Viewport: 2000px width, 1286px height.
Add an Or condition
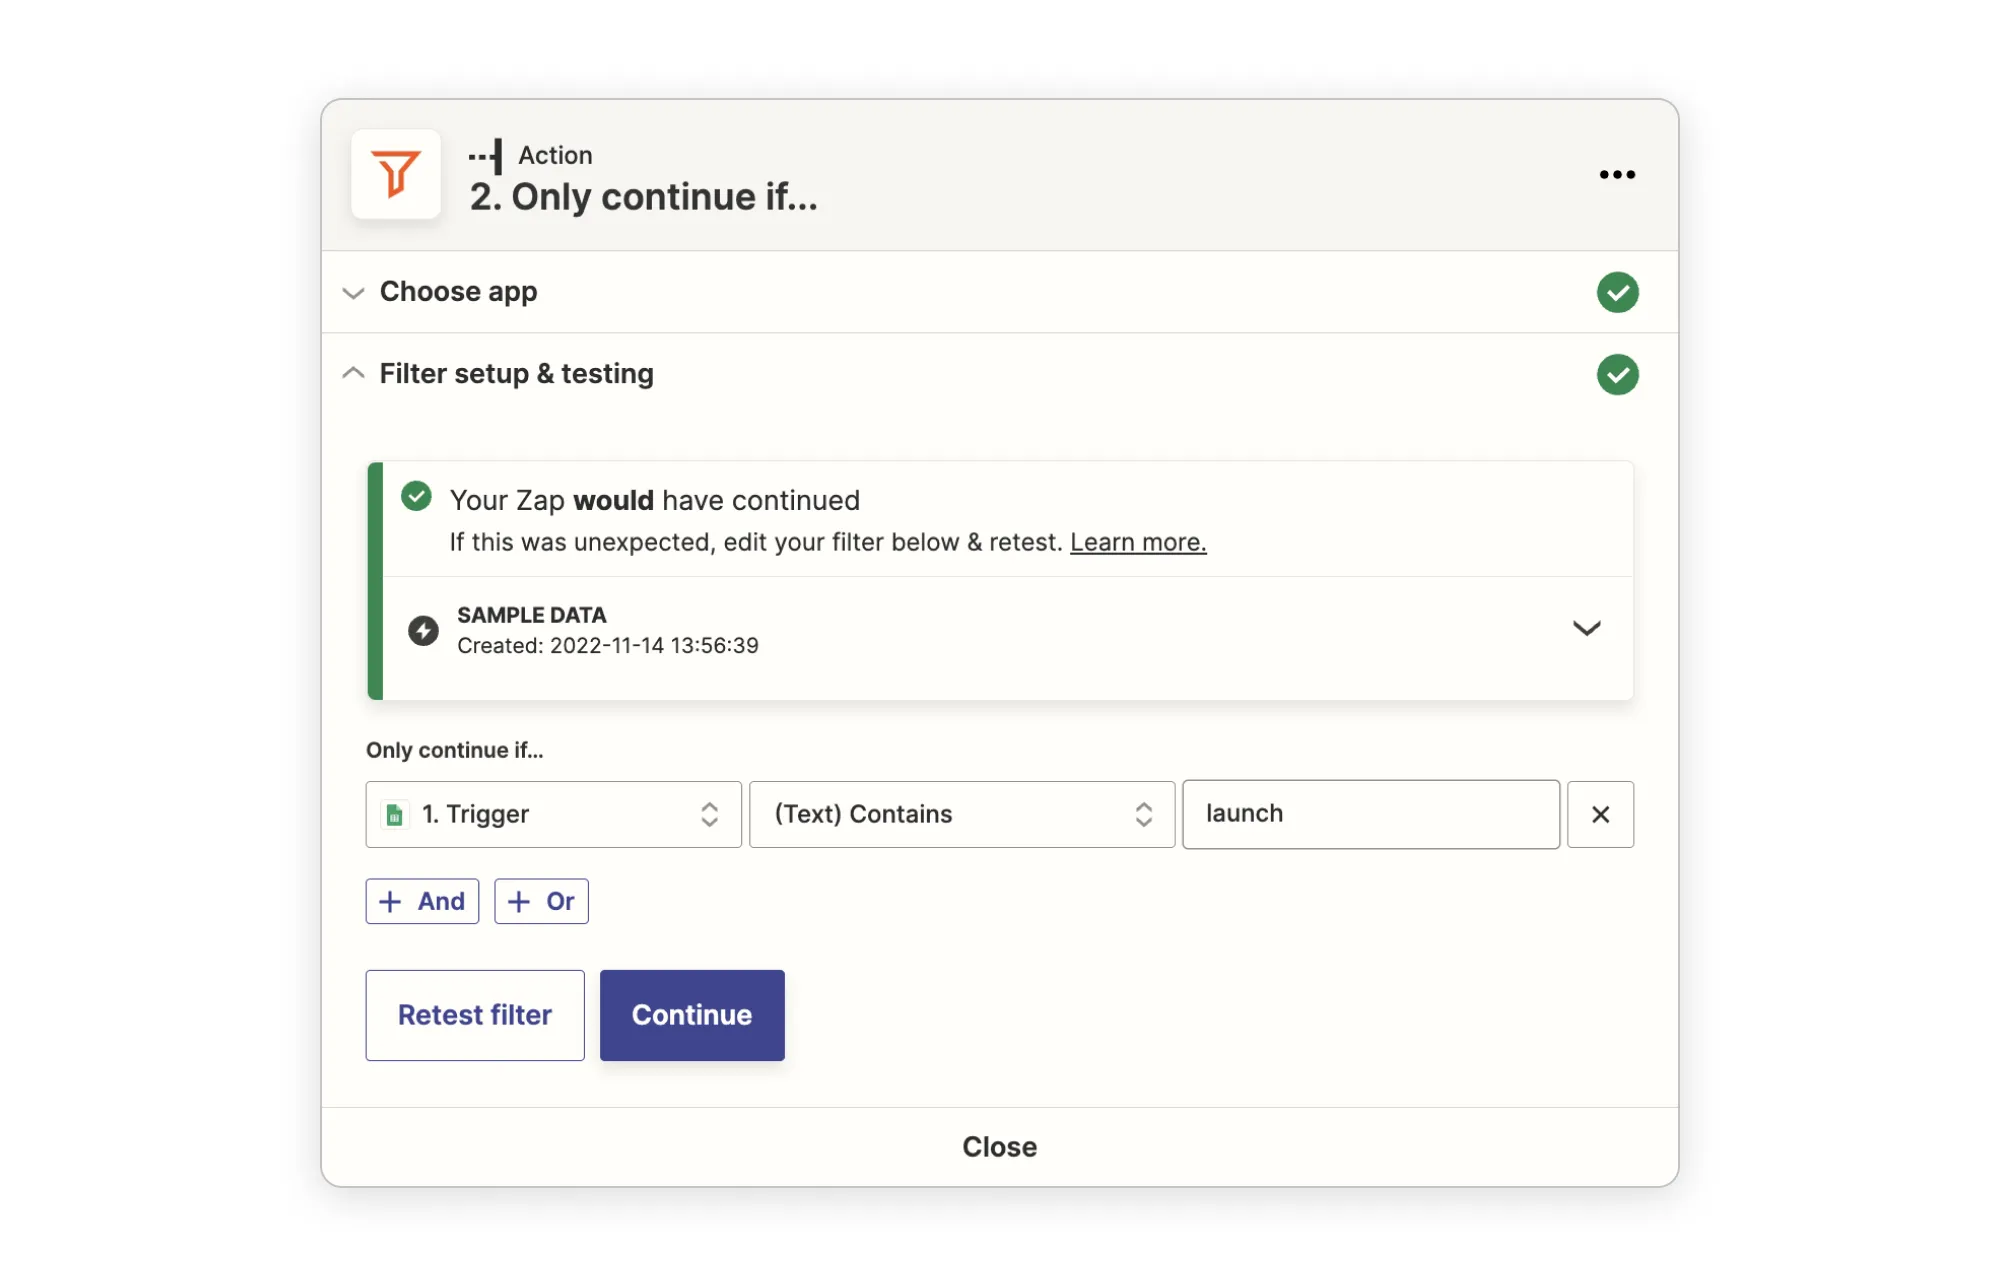541,901
